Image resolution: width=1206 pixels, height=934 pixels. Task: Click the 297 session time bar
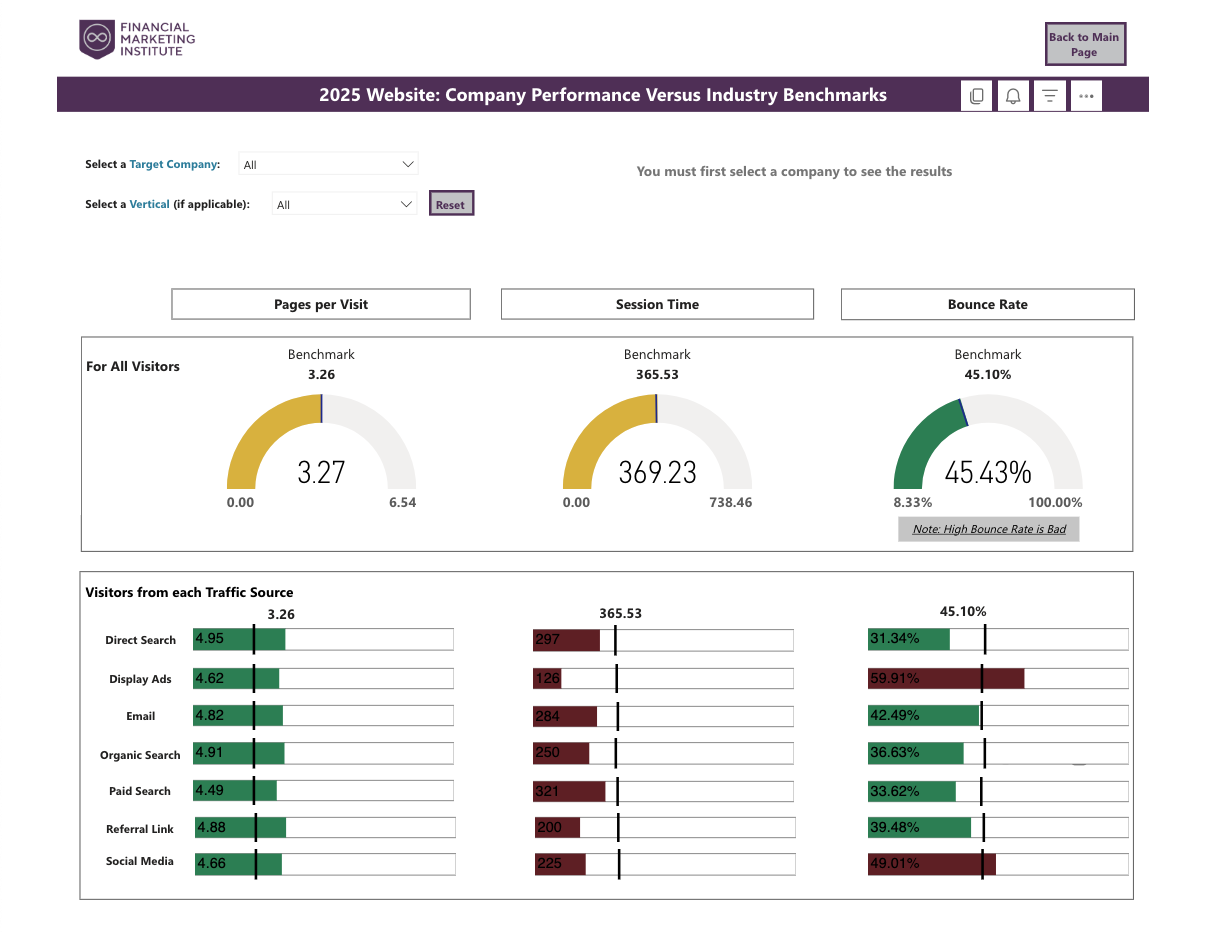566,639
